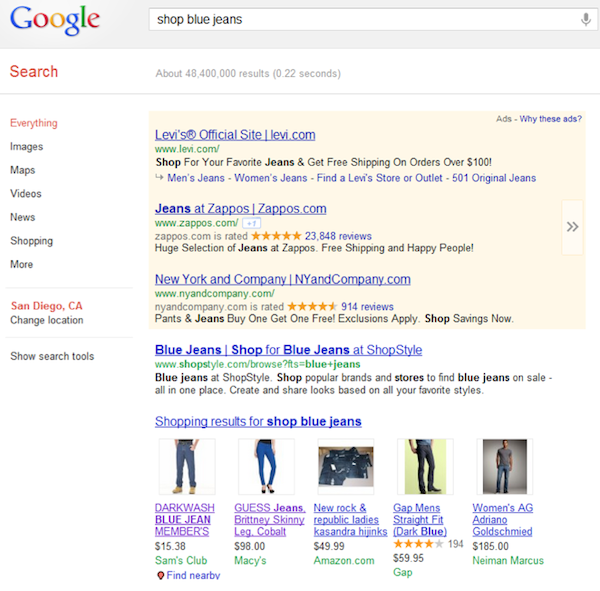Click the Darkwash blue jean product image
This screenshot has width=600, height=591.
[x=187, y=467]
